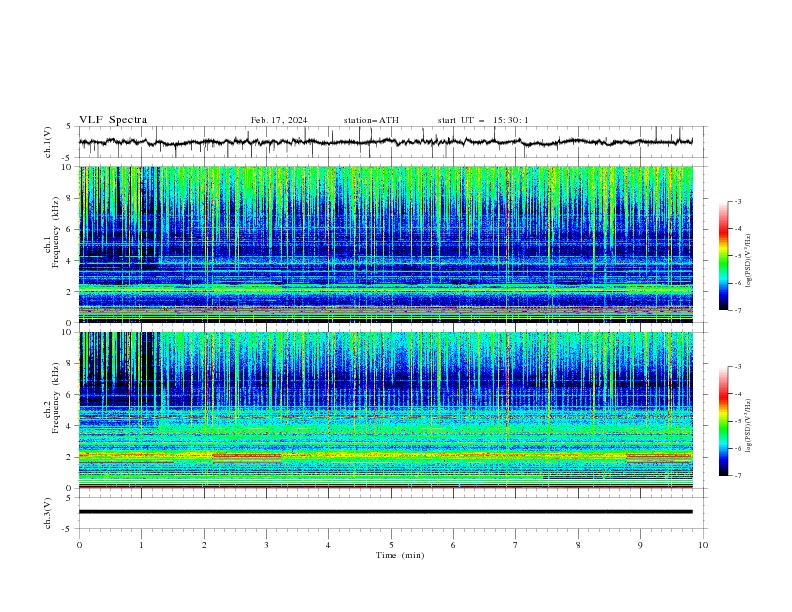
Task: Click the "ch.3(V)" vertical axis label
Action: click(x=48, y=513)
